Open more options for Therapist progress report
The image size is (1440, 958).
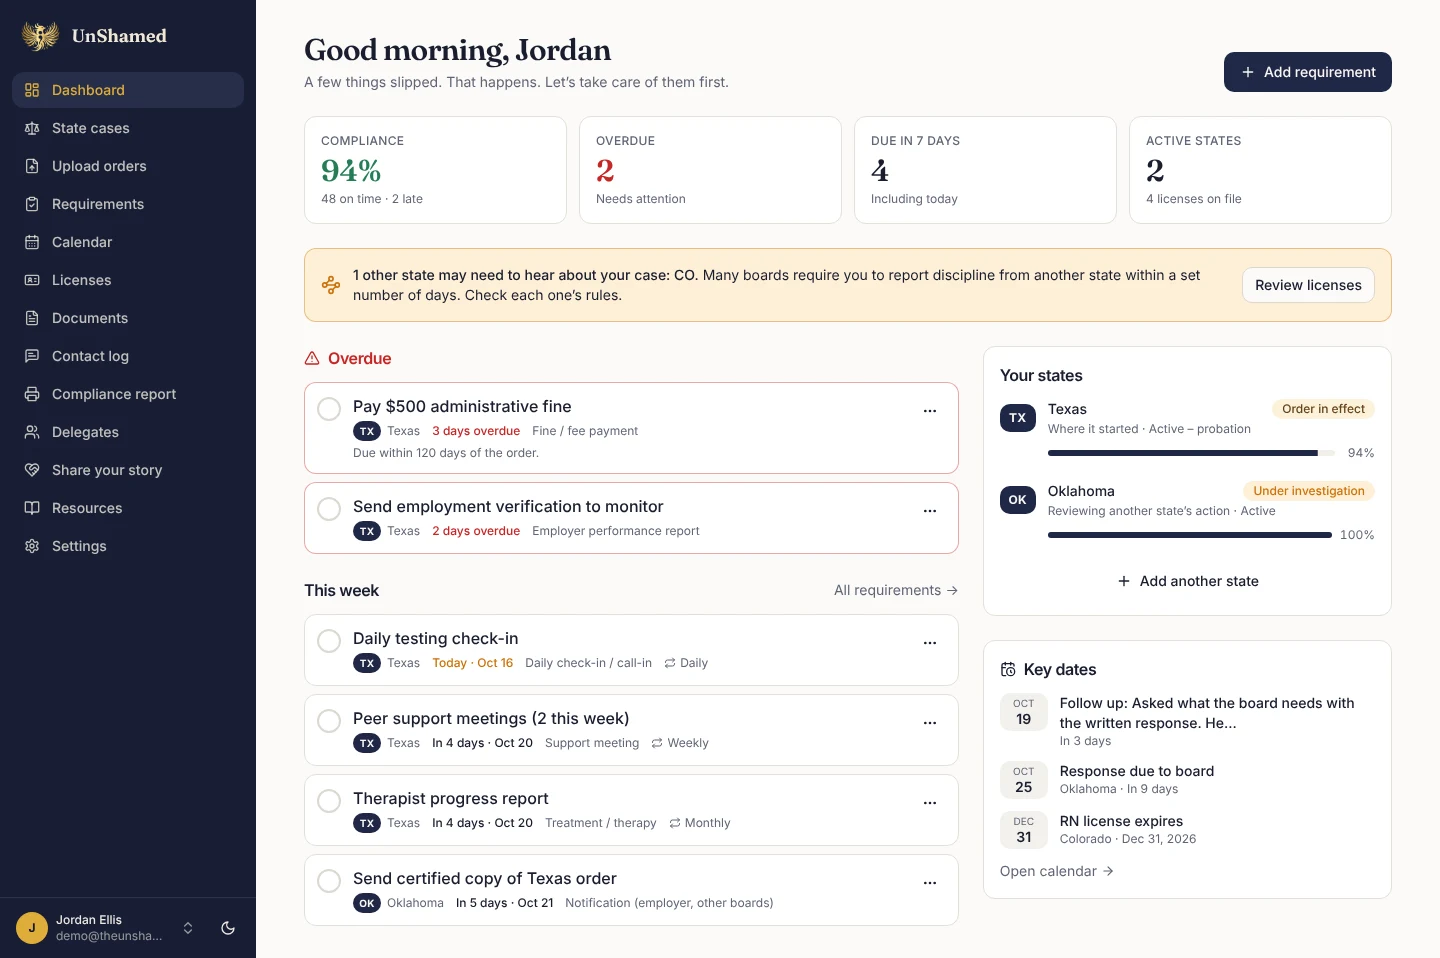(930, 803)
